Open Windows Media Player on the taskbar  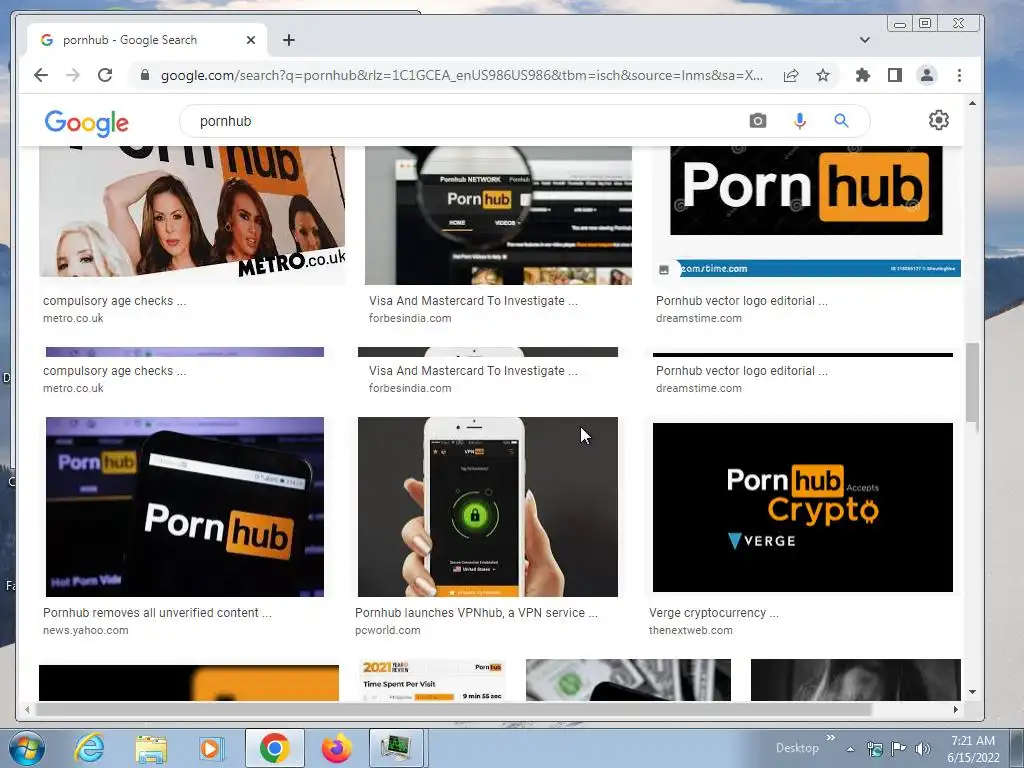tap(212, 748)
